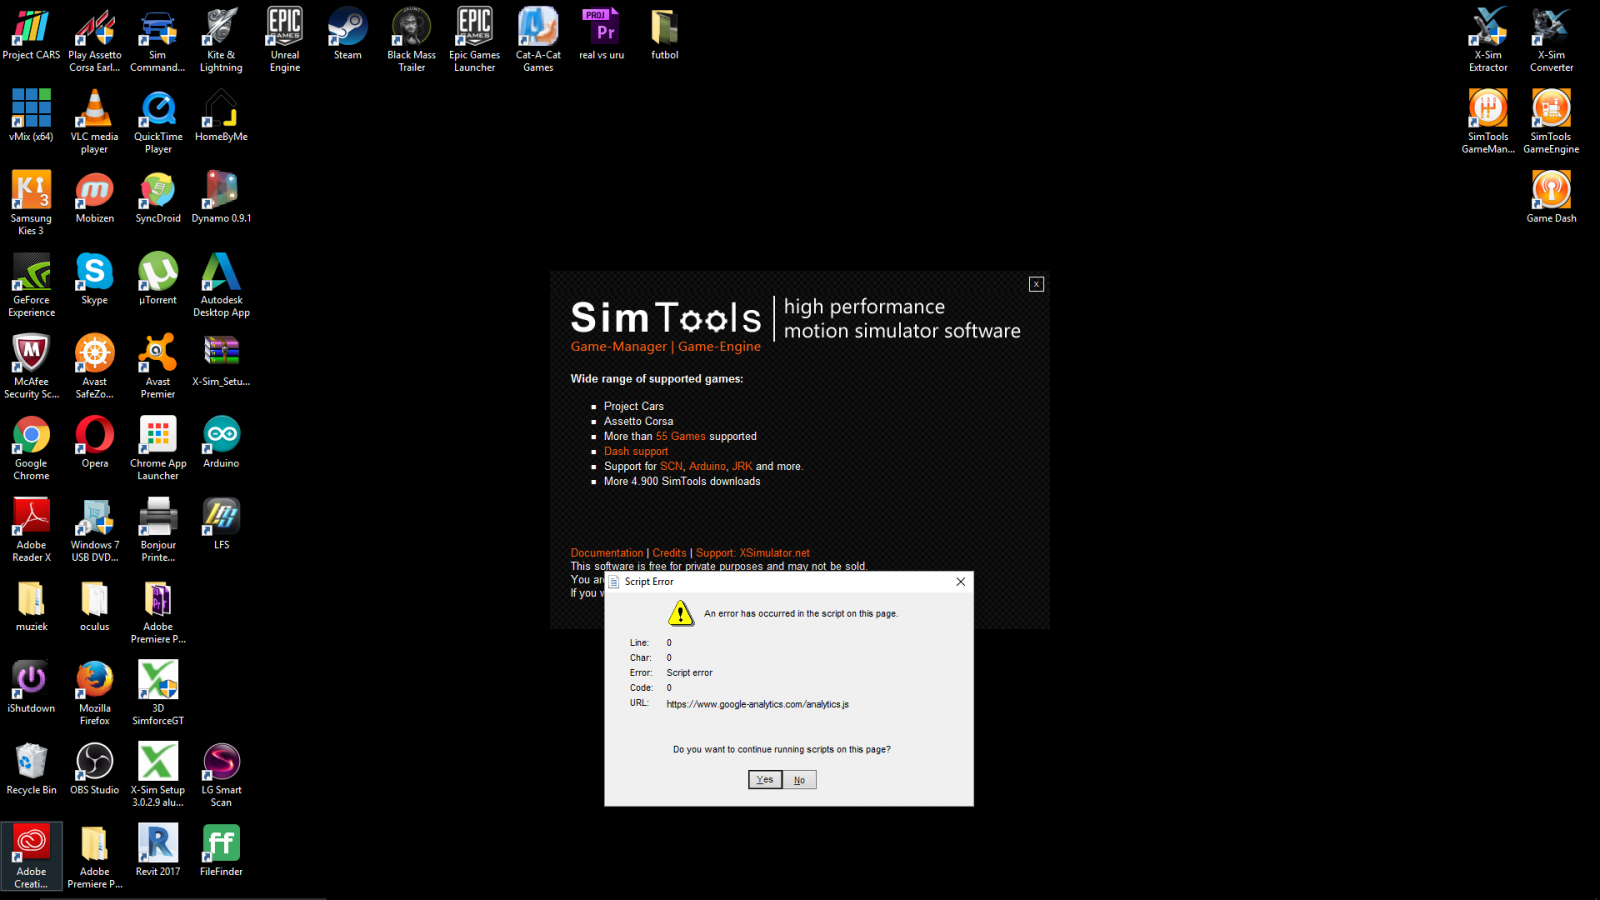Select the Arduino desktop icon
1600x900 pixels.
(x=221, y=443)
